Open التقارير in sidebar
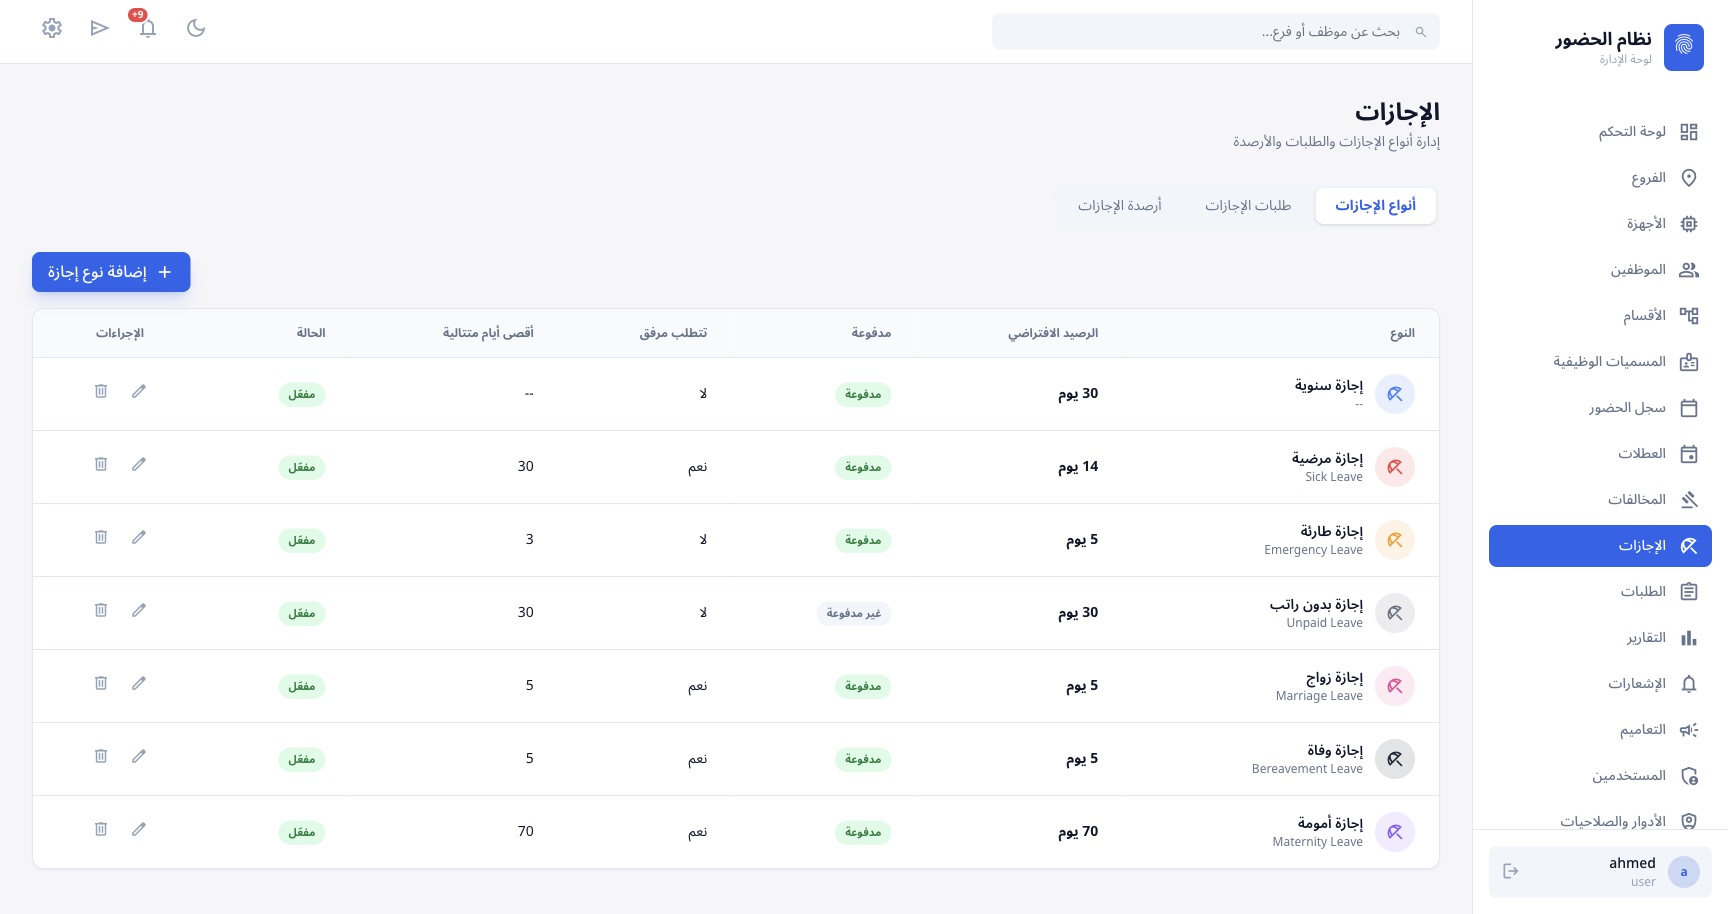The width and height of the screenshot is (1728, 914). point(1600,638)
